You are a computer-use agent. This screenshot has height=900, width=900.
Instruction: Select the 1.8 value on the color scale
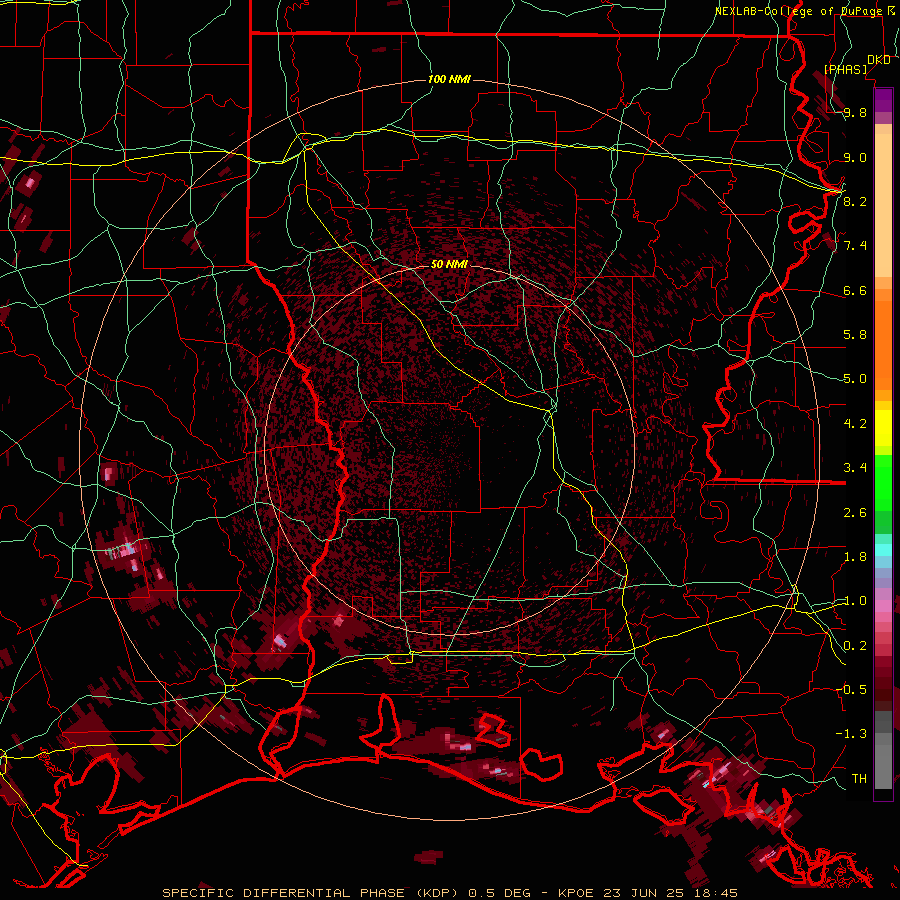pos(855,557)
